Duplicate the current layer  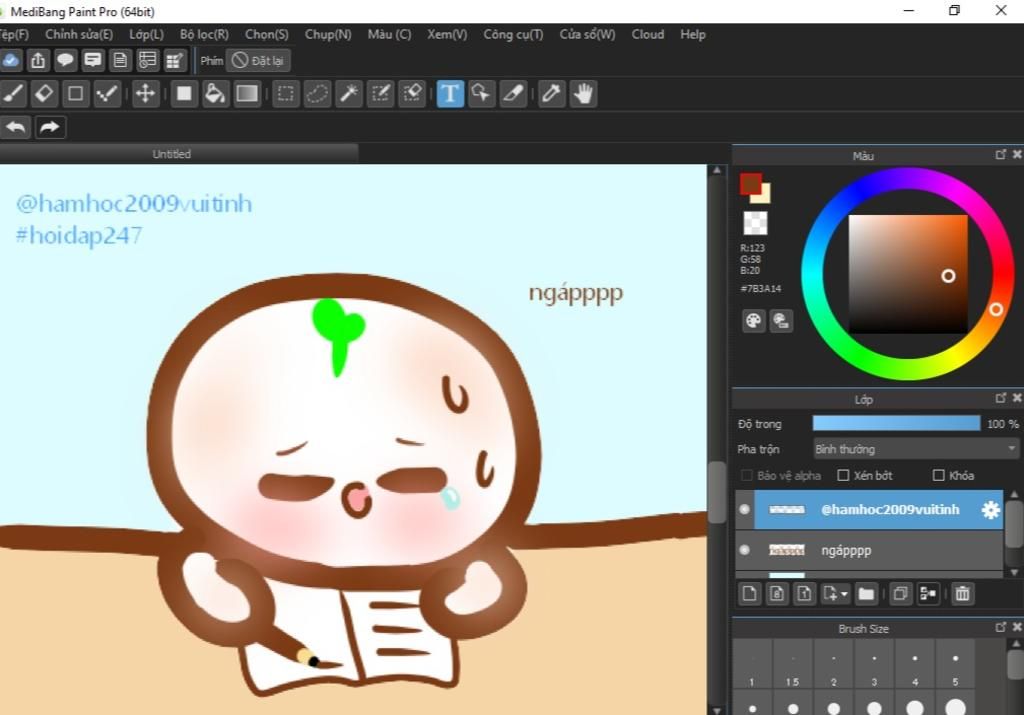(x=900, y=594)
